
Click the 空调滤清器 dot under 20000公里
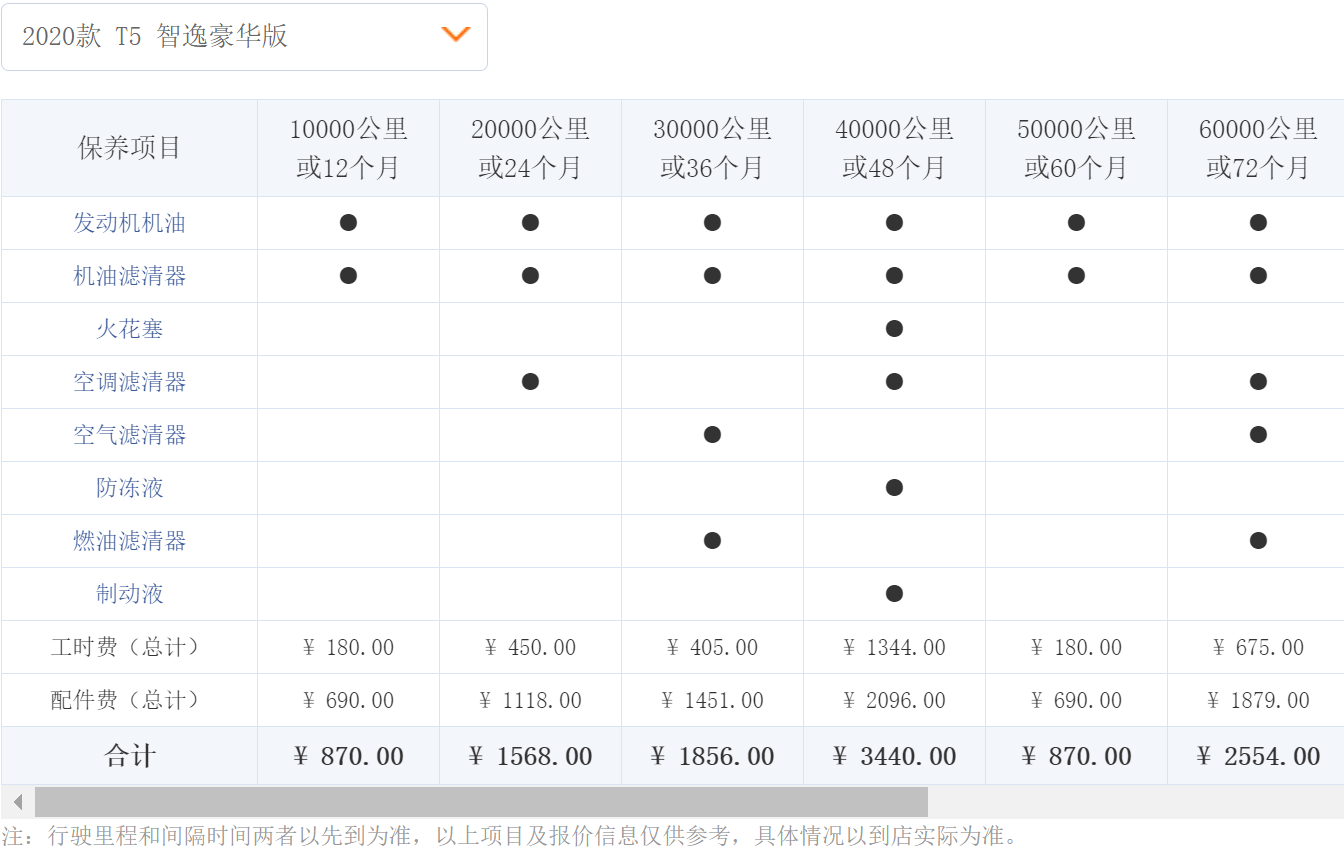[530, 382]
